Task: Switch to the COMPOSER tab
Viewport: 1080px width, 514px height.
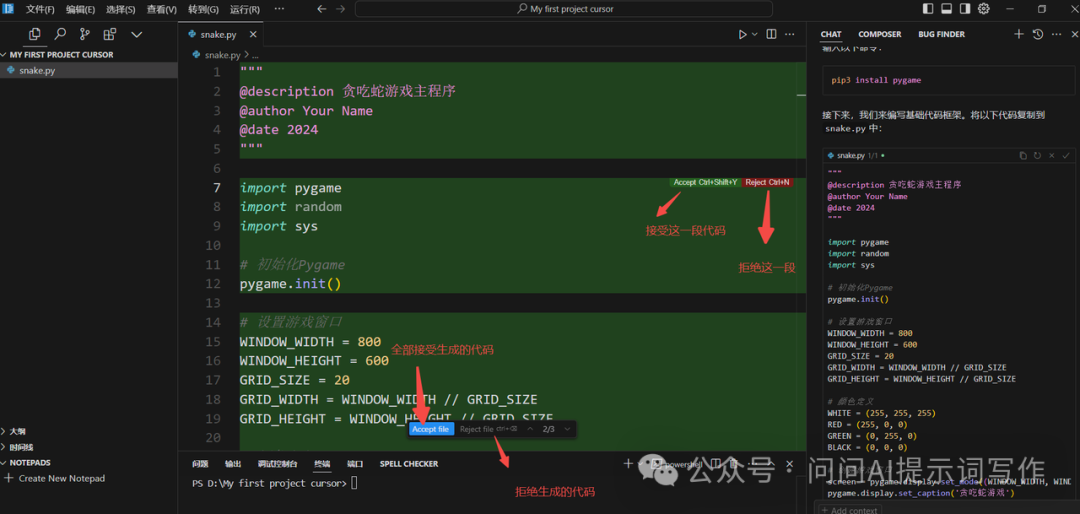Action: (880, 34)
